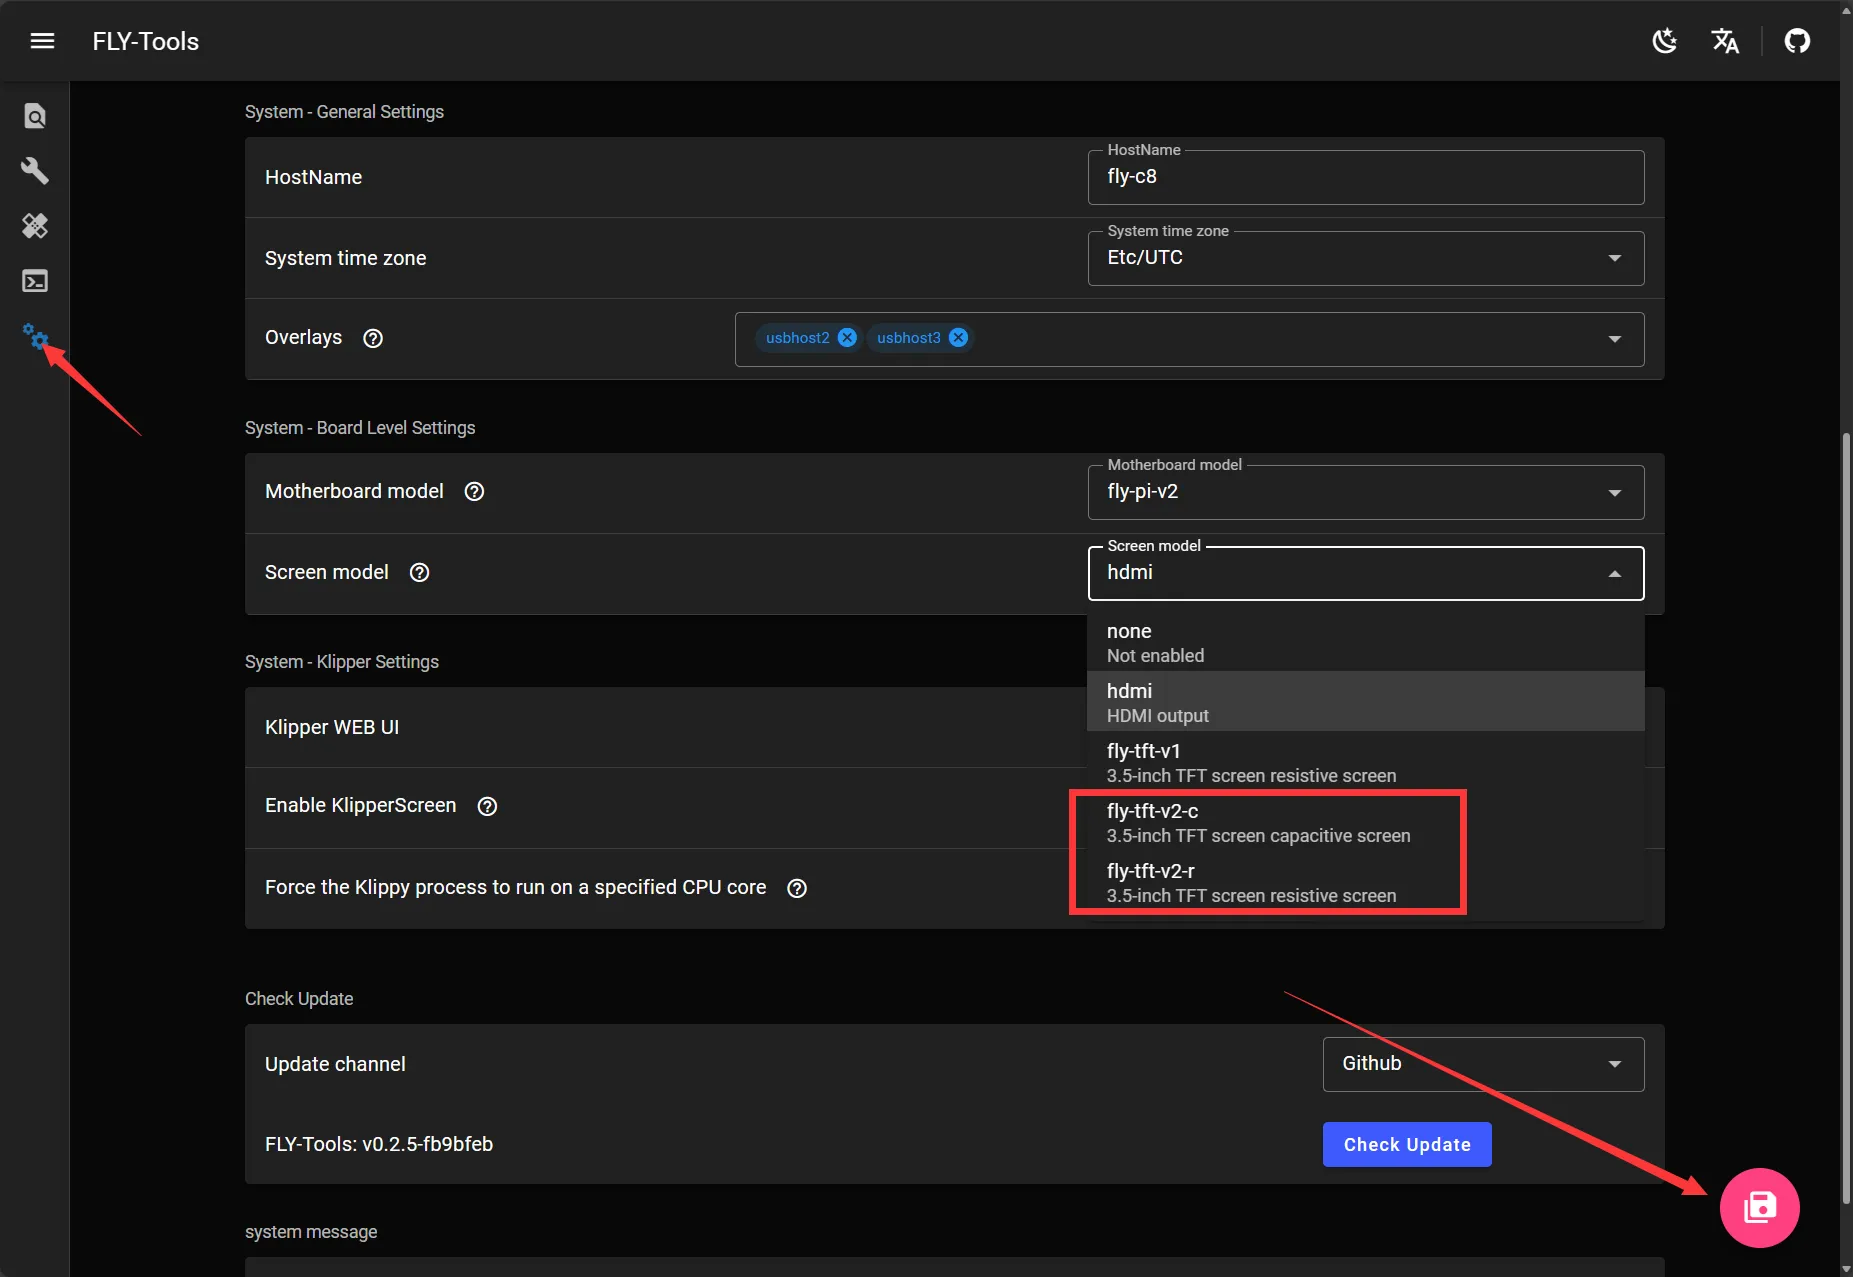This screenshot has width=1853, height=1277.
Task: Open the GitHub repository link icon
Action: (1797, 41)
